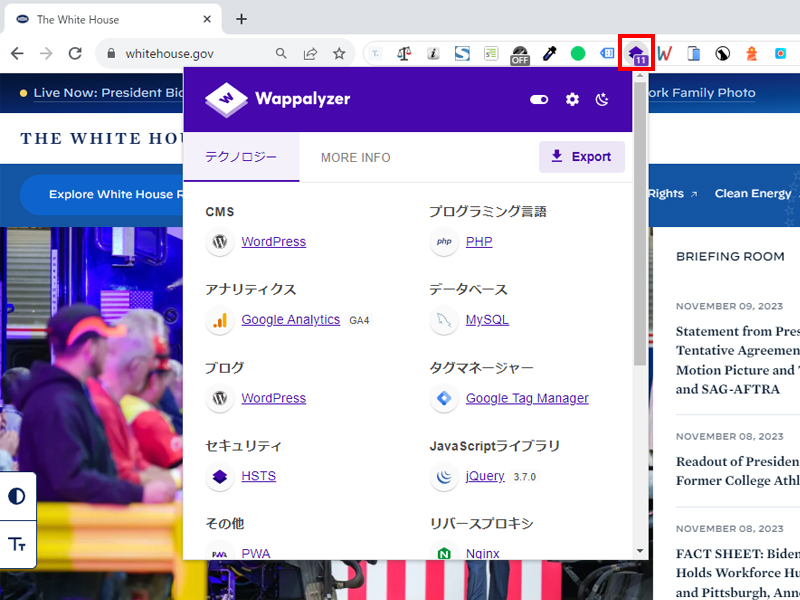The image size is (800, 600).
Task: Click the WordPress icon under CMS
Action: tap(220, 241)
